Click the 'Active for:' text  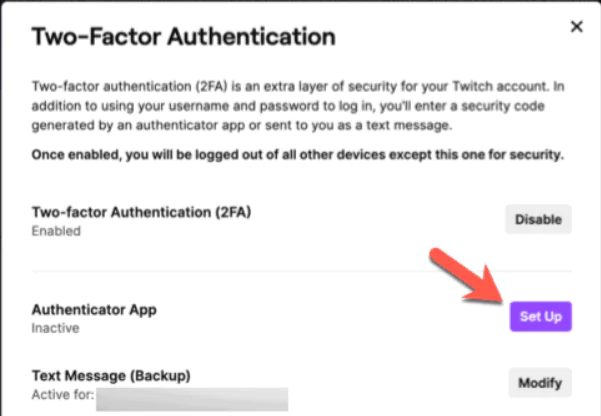[61, 394]
